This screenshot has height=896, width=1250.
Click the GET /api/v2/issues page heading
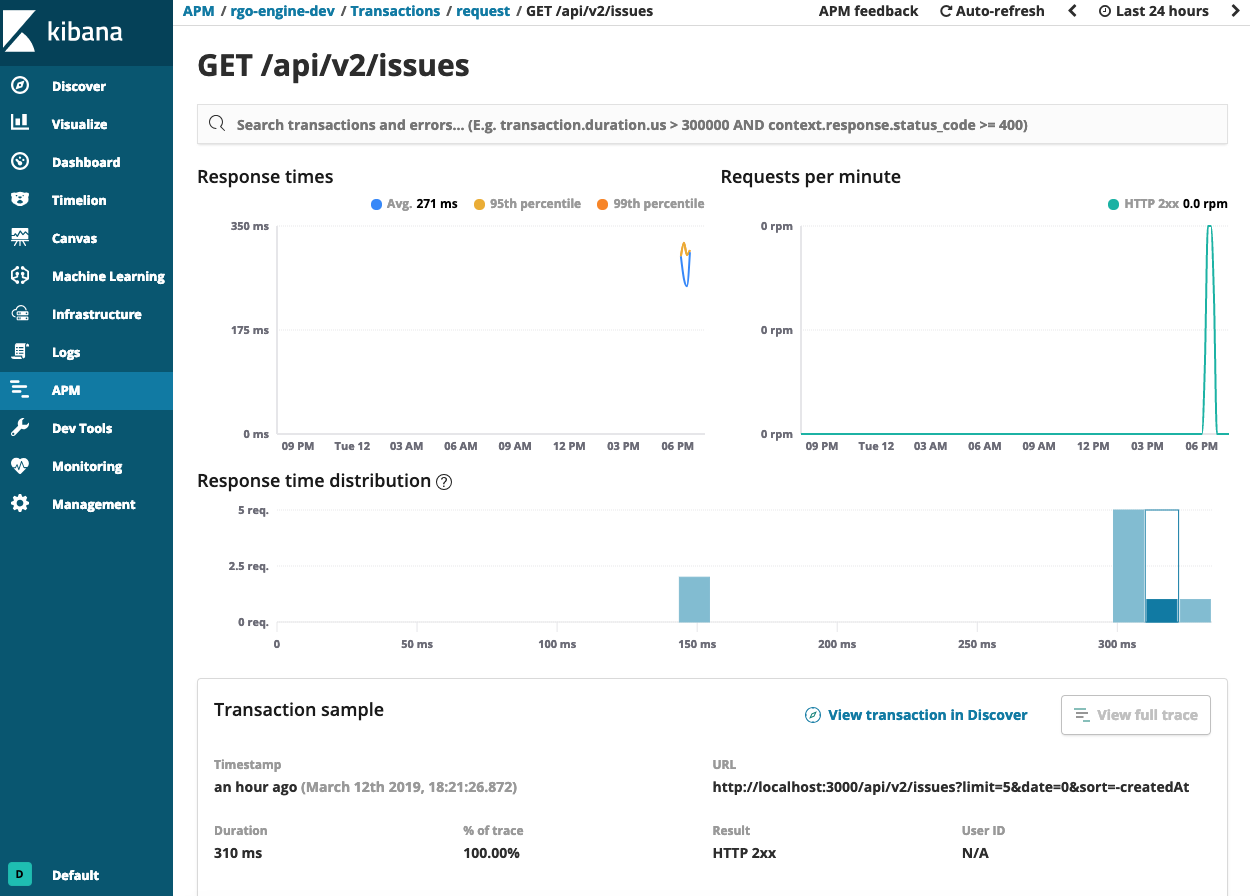click(334, 65)
